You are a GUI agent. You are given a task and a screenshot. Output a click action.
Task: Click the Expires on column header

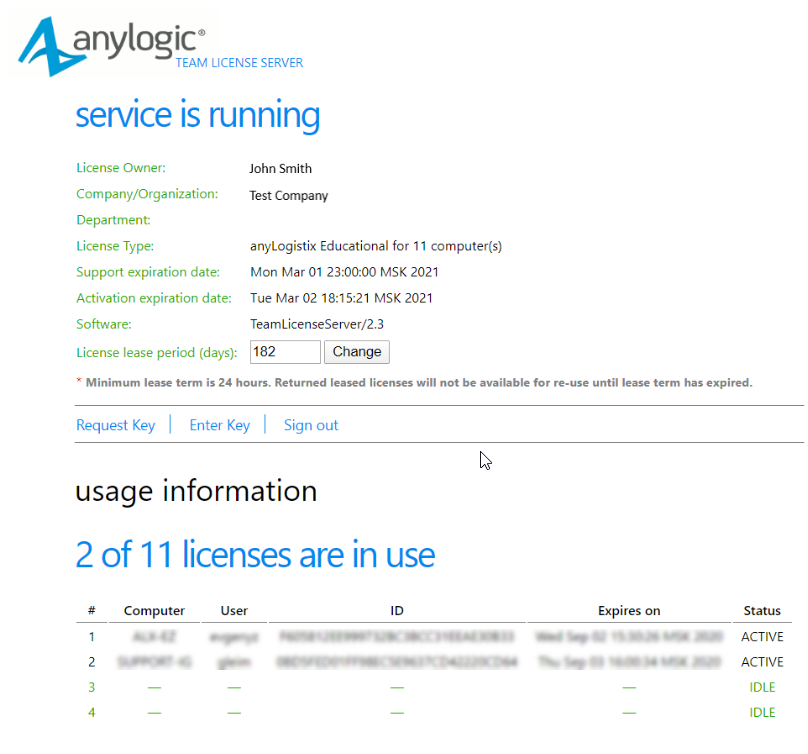(629, 611)
